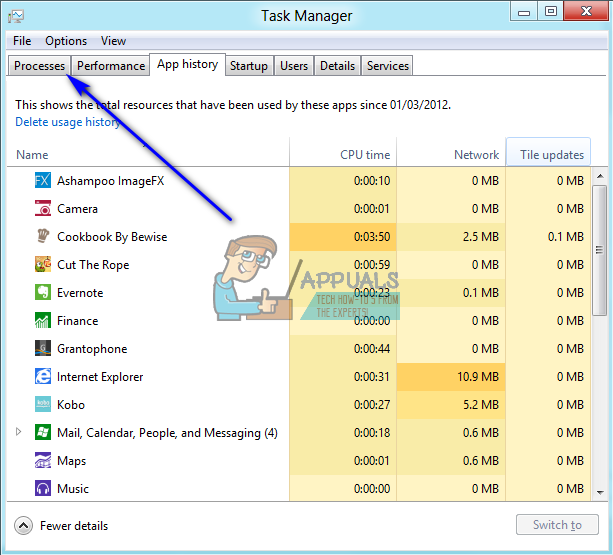Click the Kobo app icon

click(x=43, y=404)
